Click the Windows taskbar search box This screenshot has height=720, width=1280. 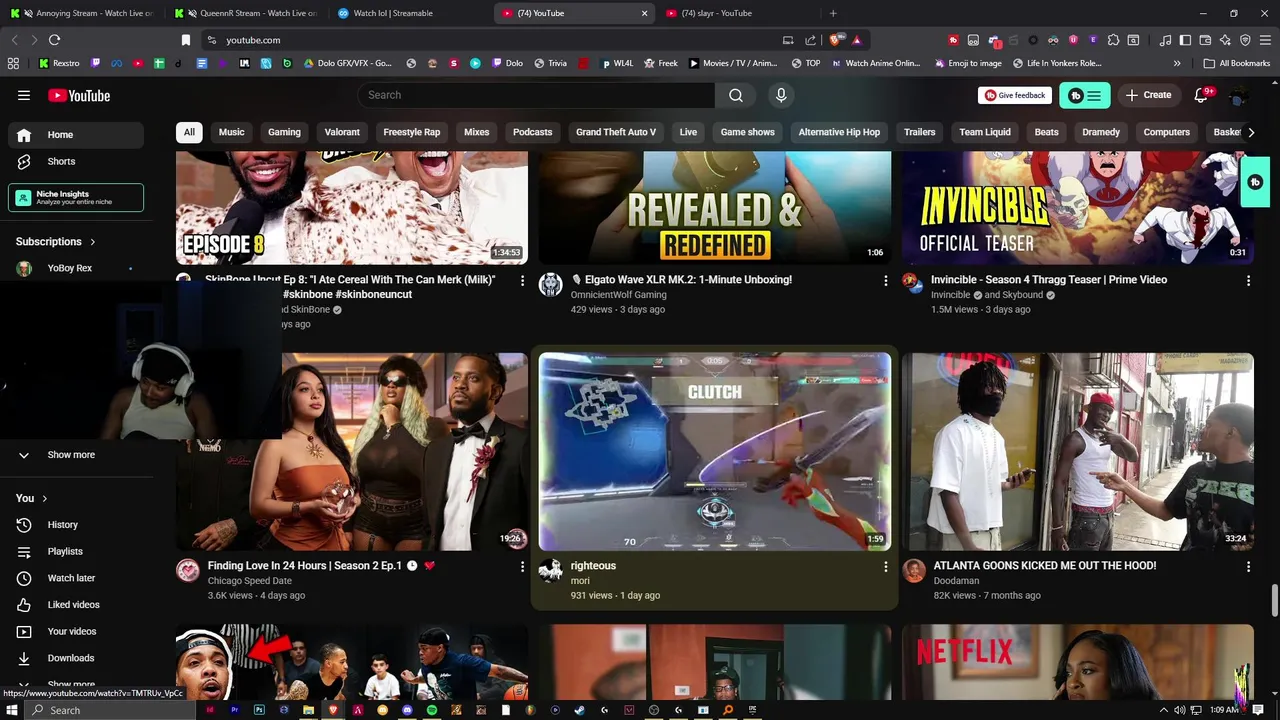tap(110, 710)
